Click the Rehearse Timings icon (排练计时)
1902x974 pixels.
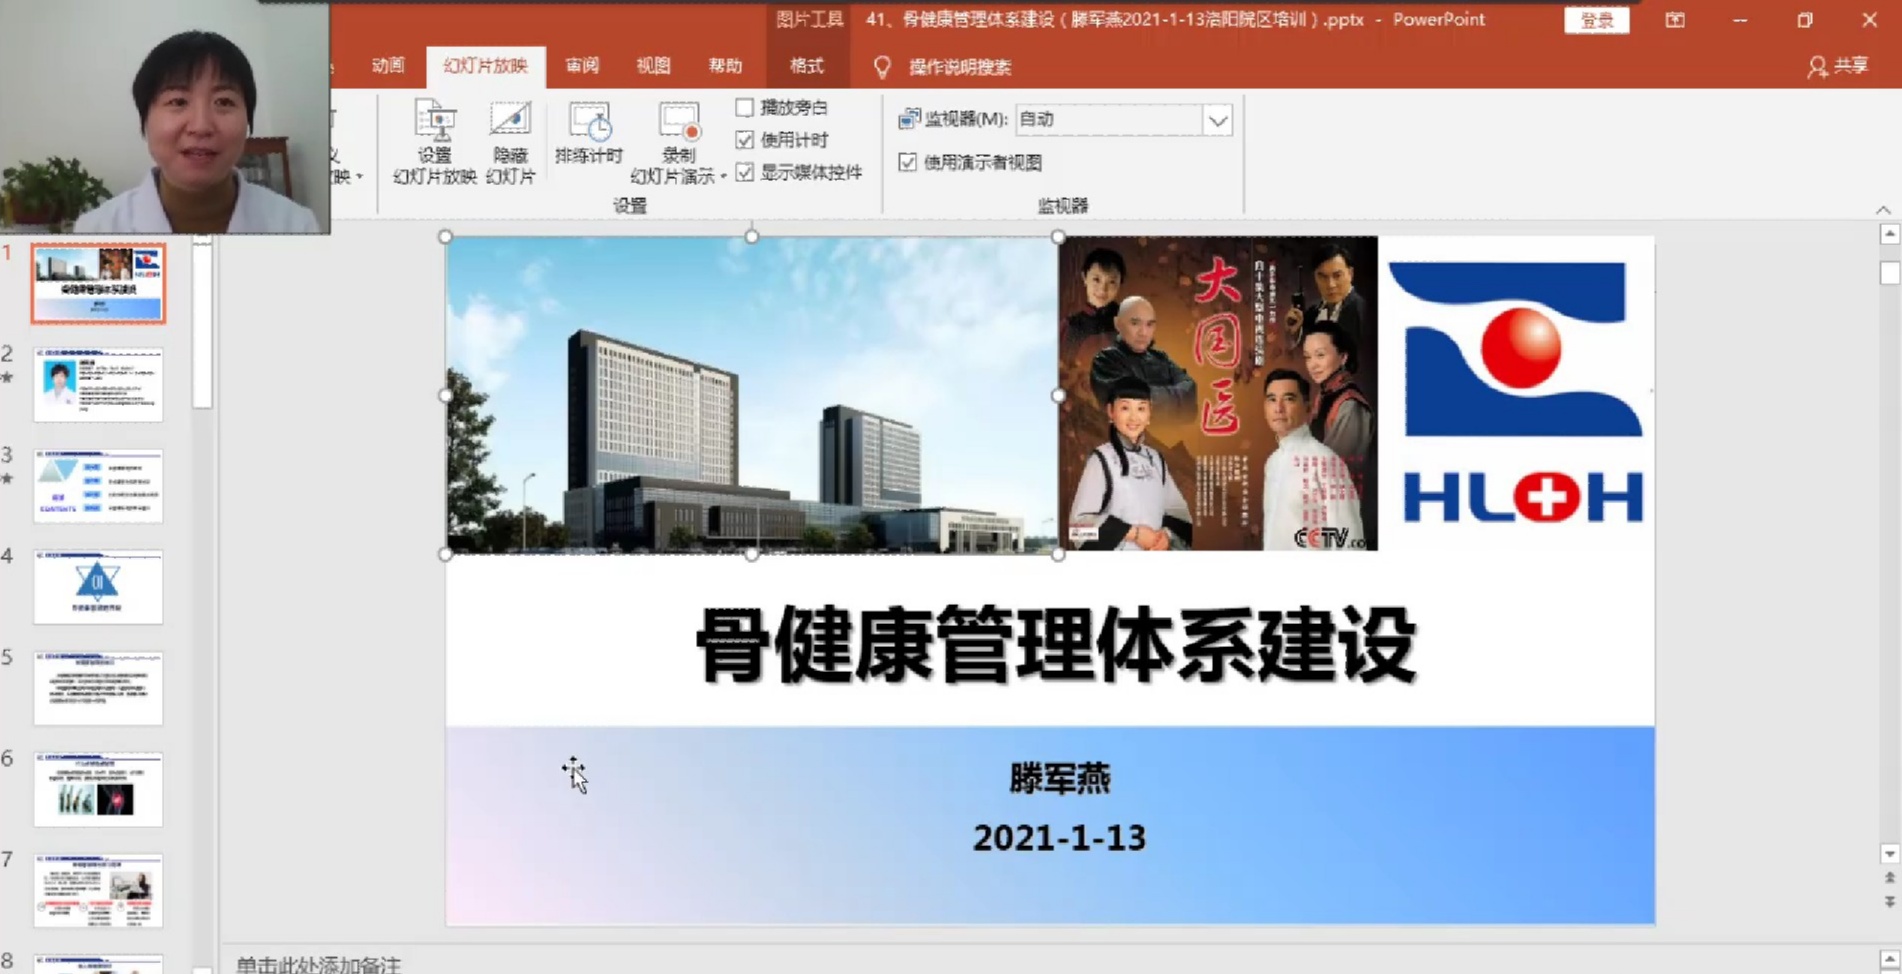click(x=589, y=124)
